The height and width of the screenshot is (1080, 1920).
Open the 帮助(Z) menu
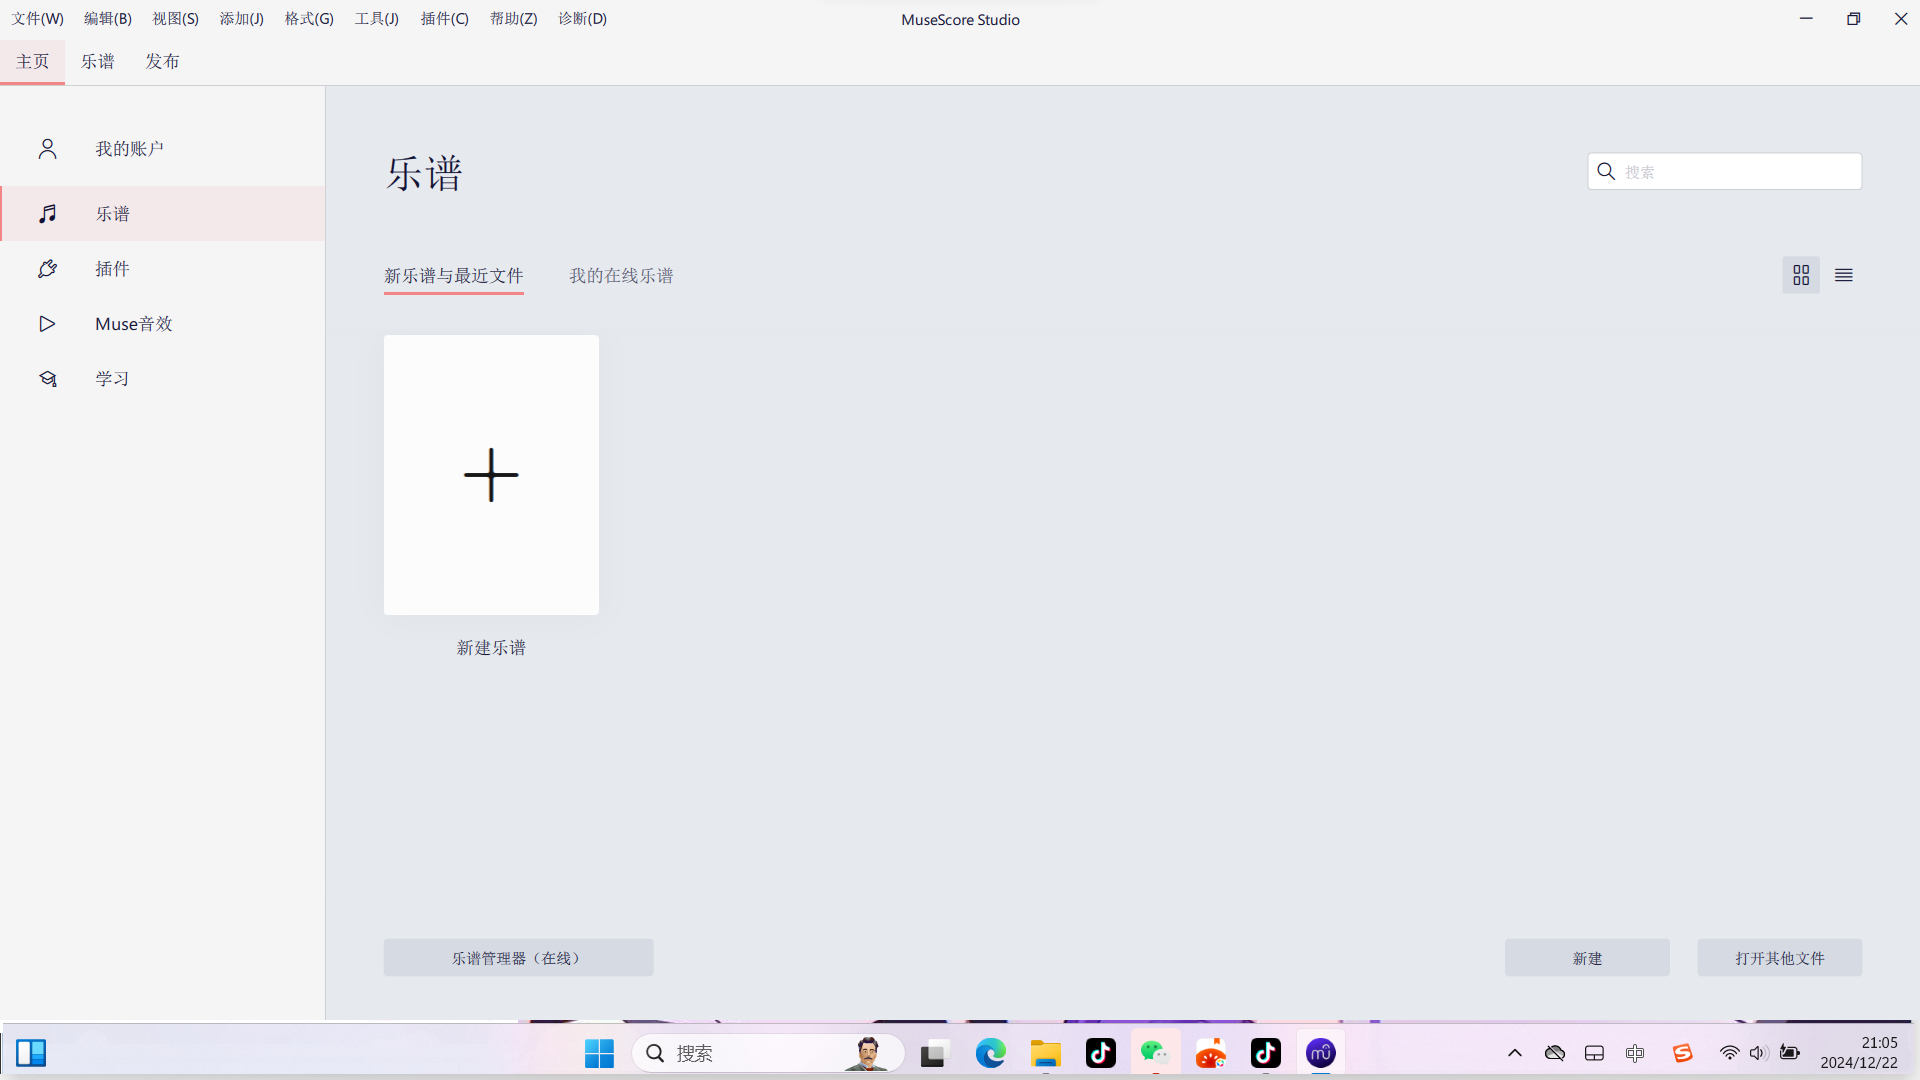[514, 19]
